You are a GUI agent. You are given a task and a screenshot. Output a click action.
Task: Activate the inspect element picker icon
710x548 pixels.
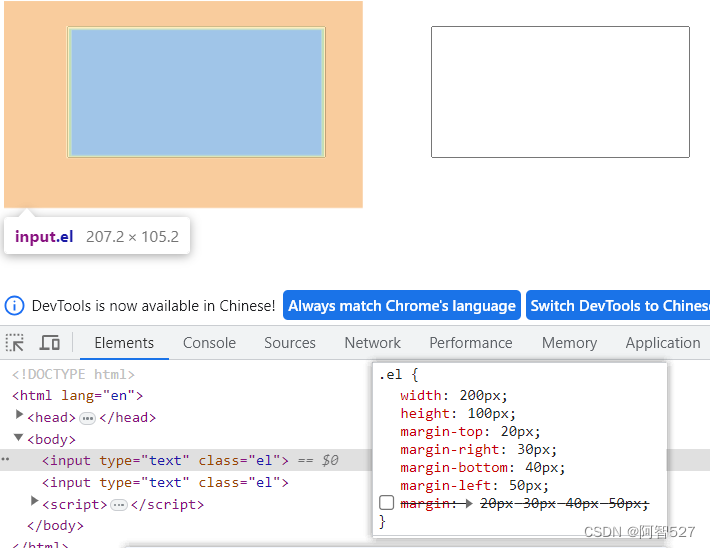[x=14, y=343]
